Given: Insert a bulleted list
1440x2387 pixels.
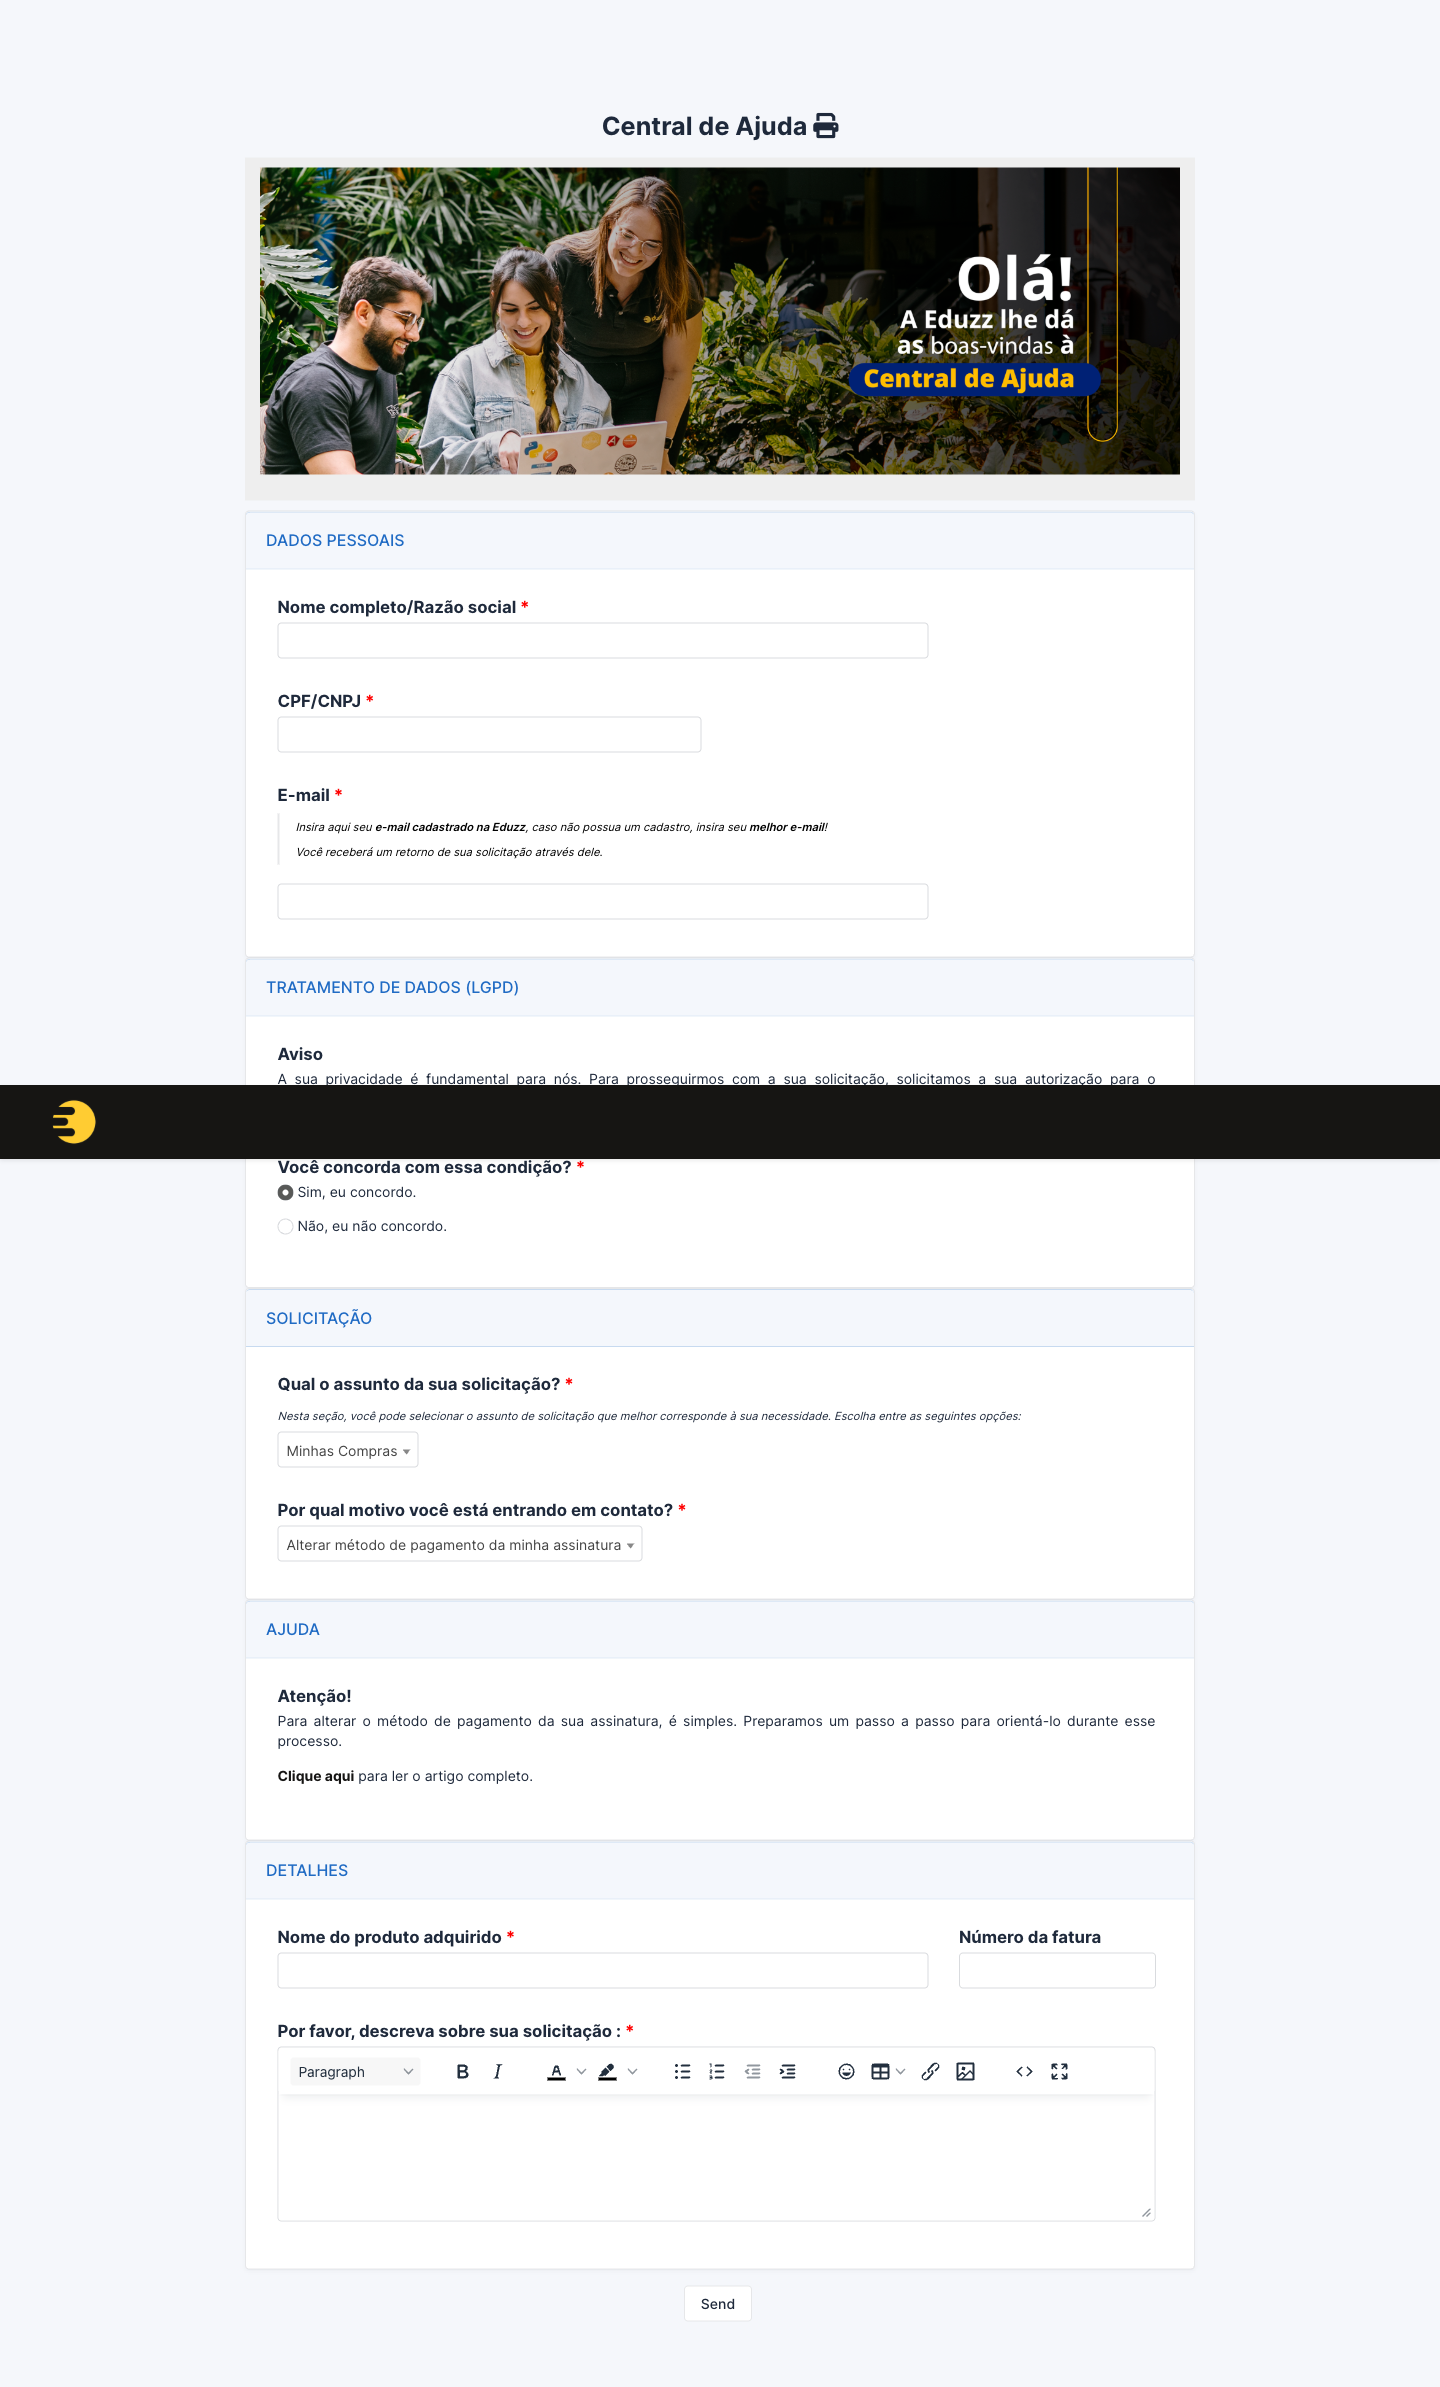Looking at the screenshot, I should [682, 2071].
